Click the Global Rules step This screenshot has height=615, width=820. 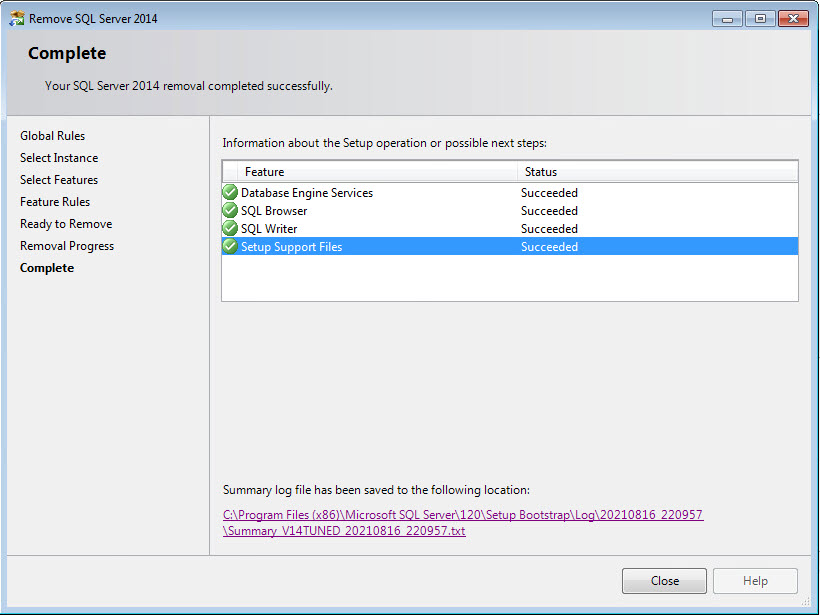click(52, 136)
